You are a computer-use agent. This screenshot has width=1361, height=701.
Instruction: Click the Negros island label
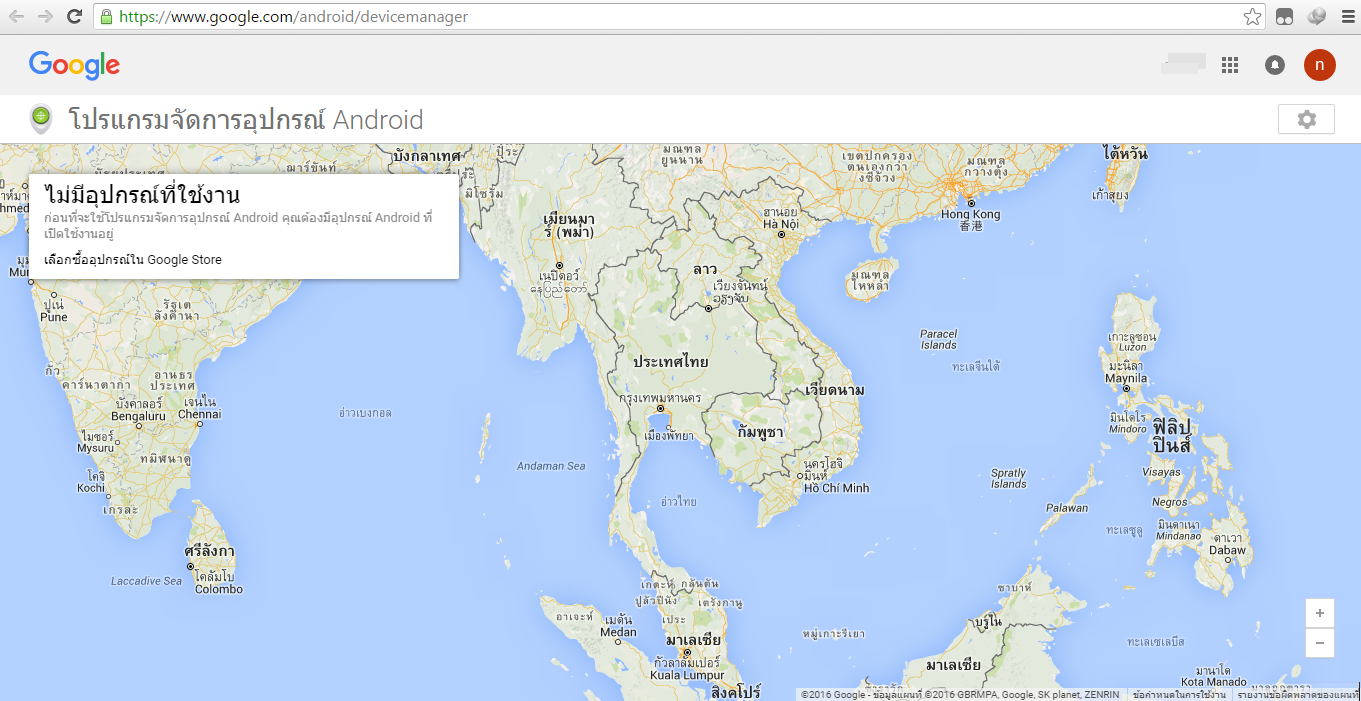click(x=1170, y=502)
